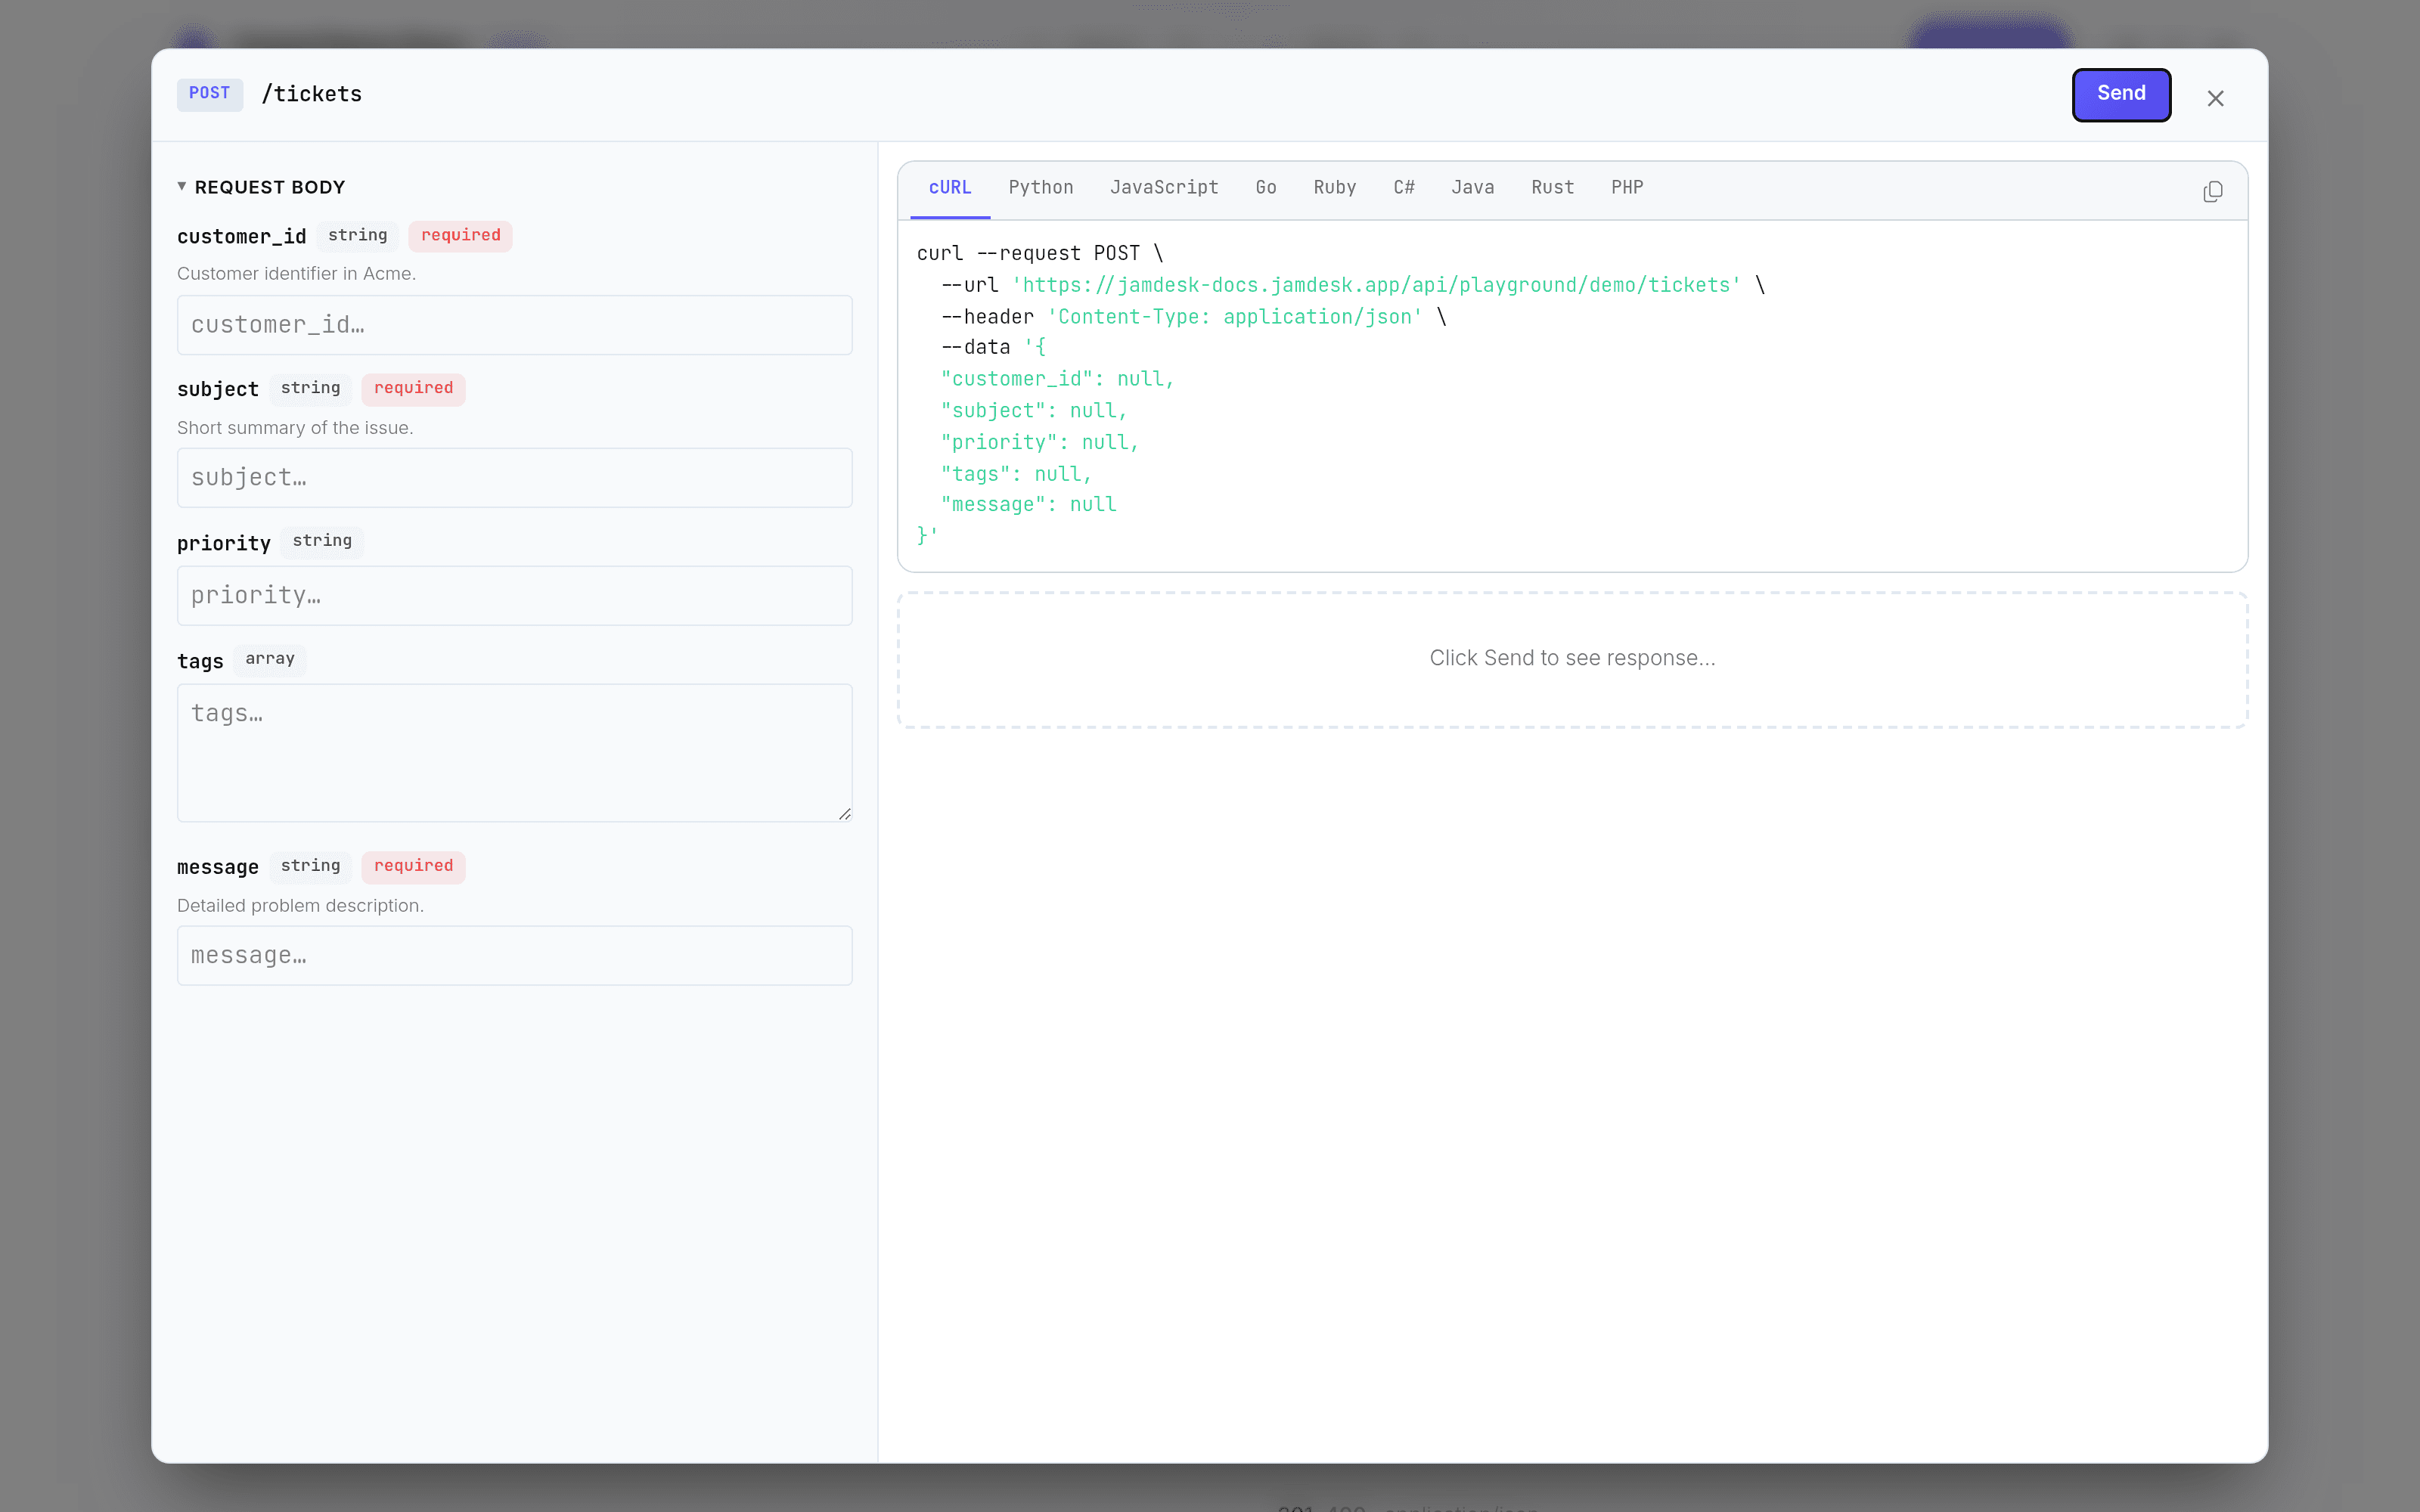The image size is (2420, 1512).
Task: Click inside the tags textarea
Action: 514,753
